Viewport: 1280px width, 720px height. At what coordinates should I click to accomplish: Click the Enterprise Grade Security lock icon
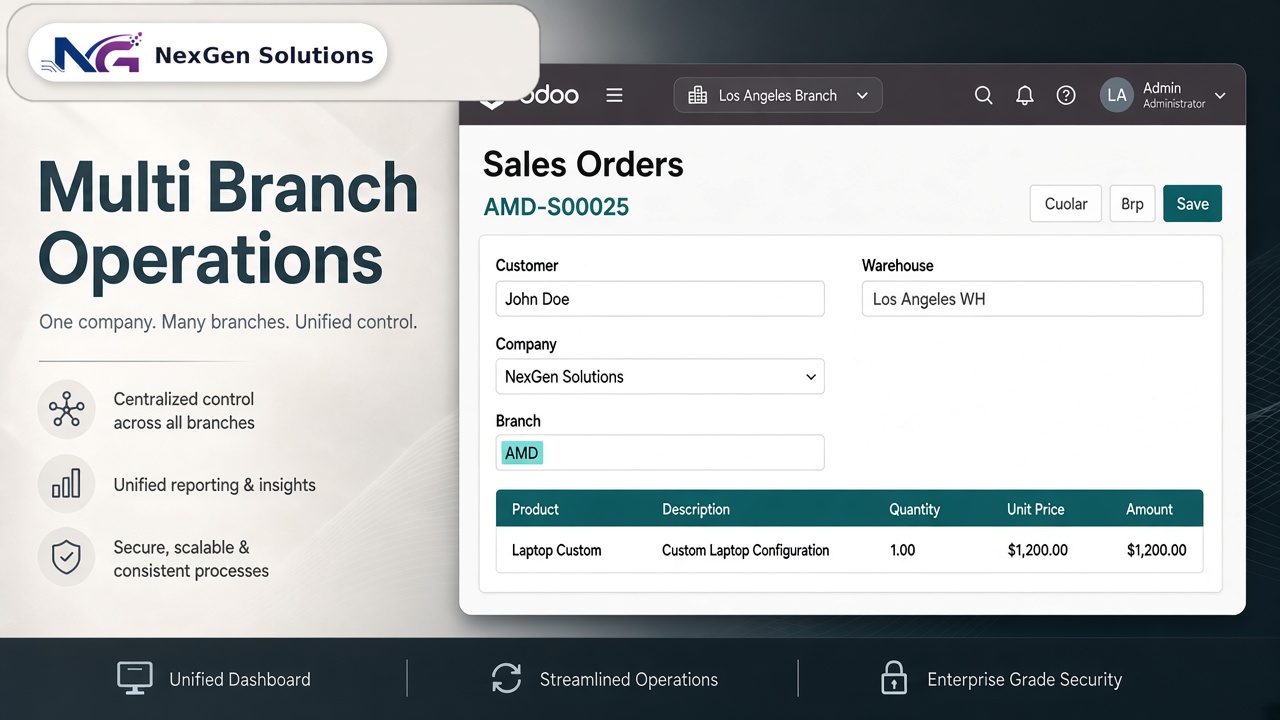click(x=893, y=677)
